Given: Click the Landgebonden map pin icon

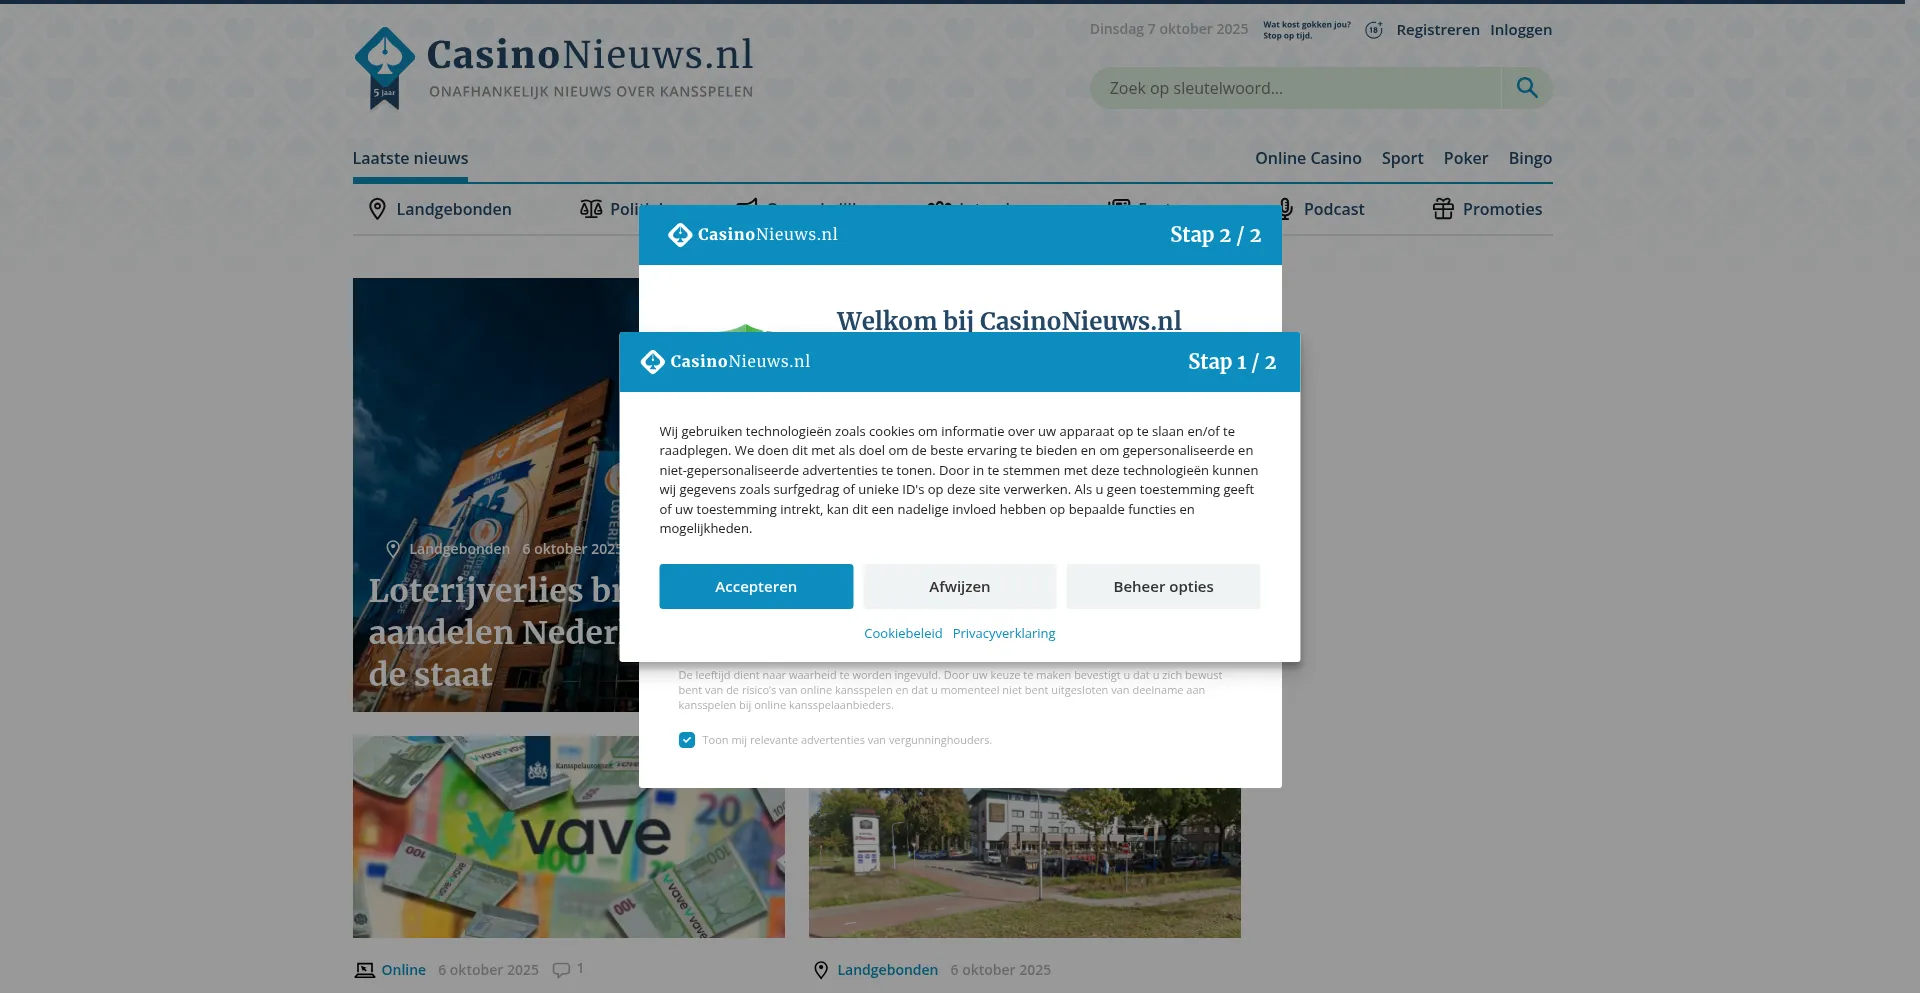Looking at the screenshot, I should pyautogui.click(x=377, y=209).
